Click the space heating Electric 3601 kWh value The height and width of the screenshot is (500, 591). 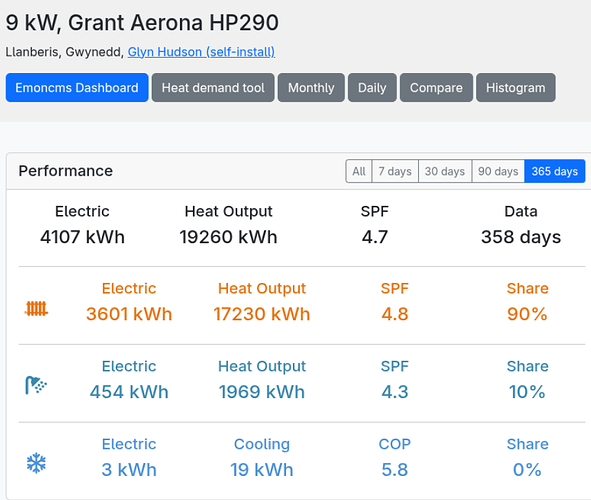tap(129, 314)
